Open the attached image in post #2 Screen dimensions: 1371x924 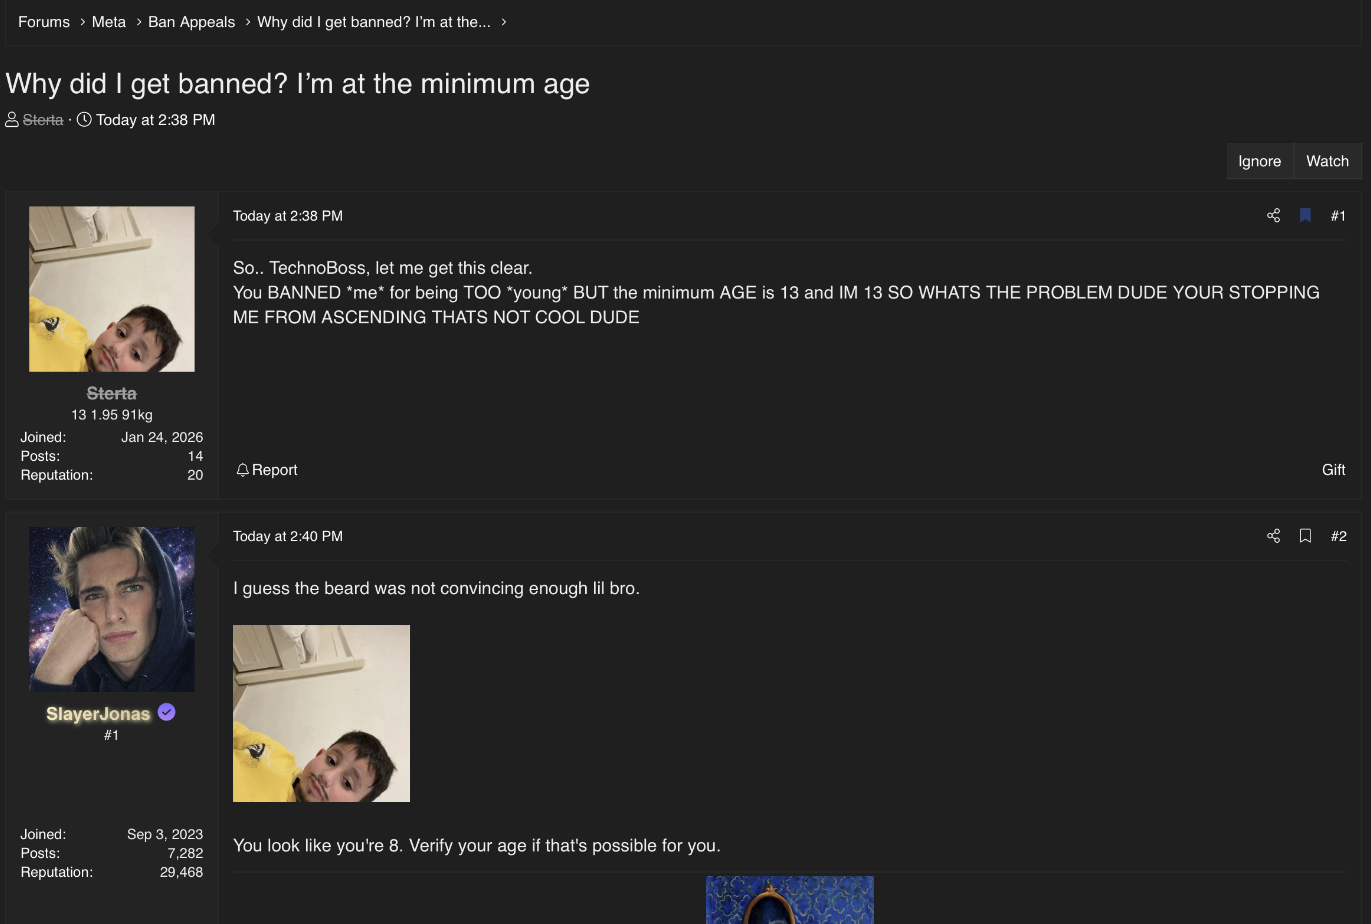(321, 713)
